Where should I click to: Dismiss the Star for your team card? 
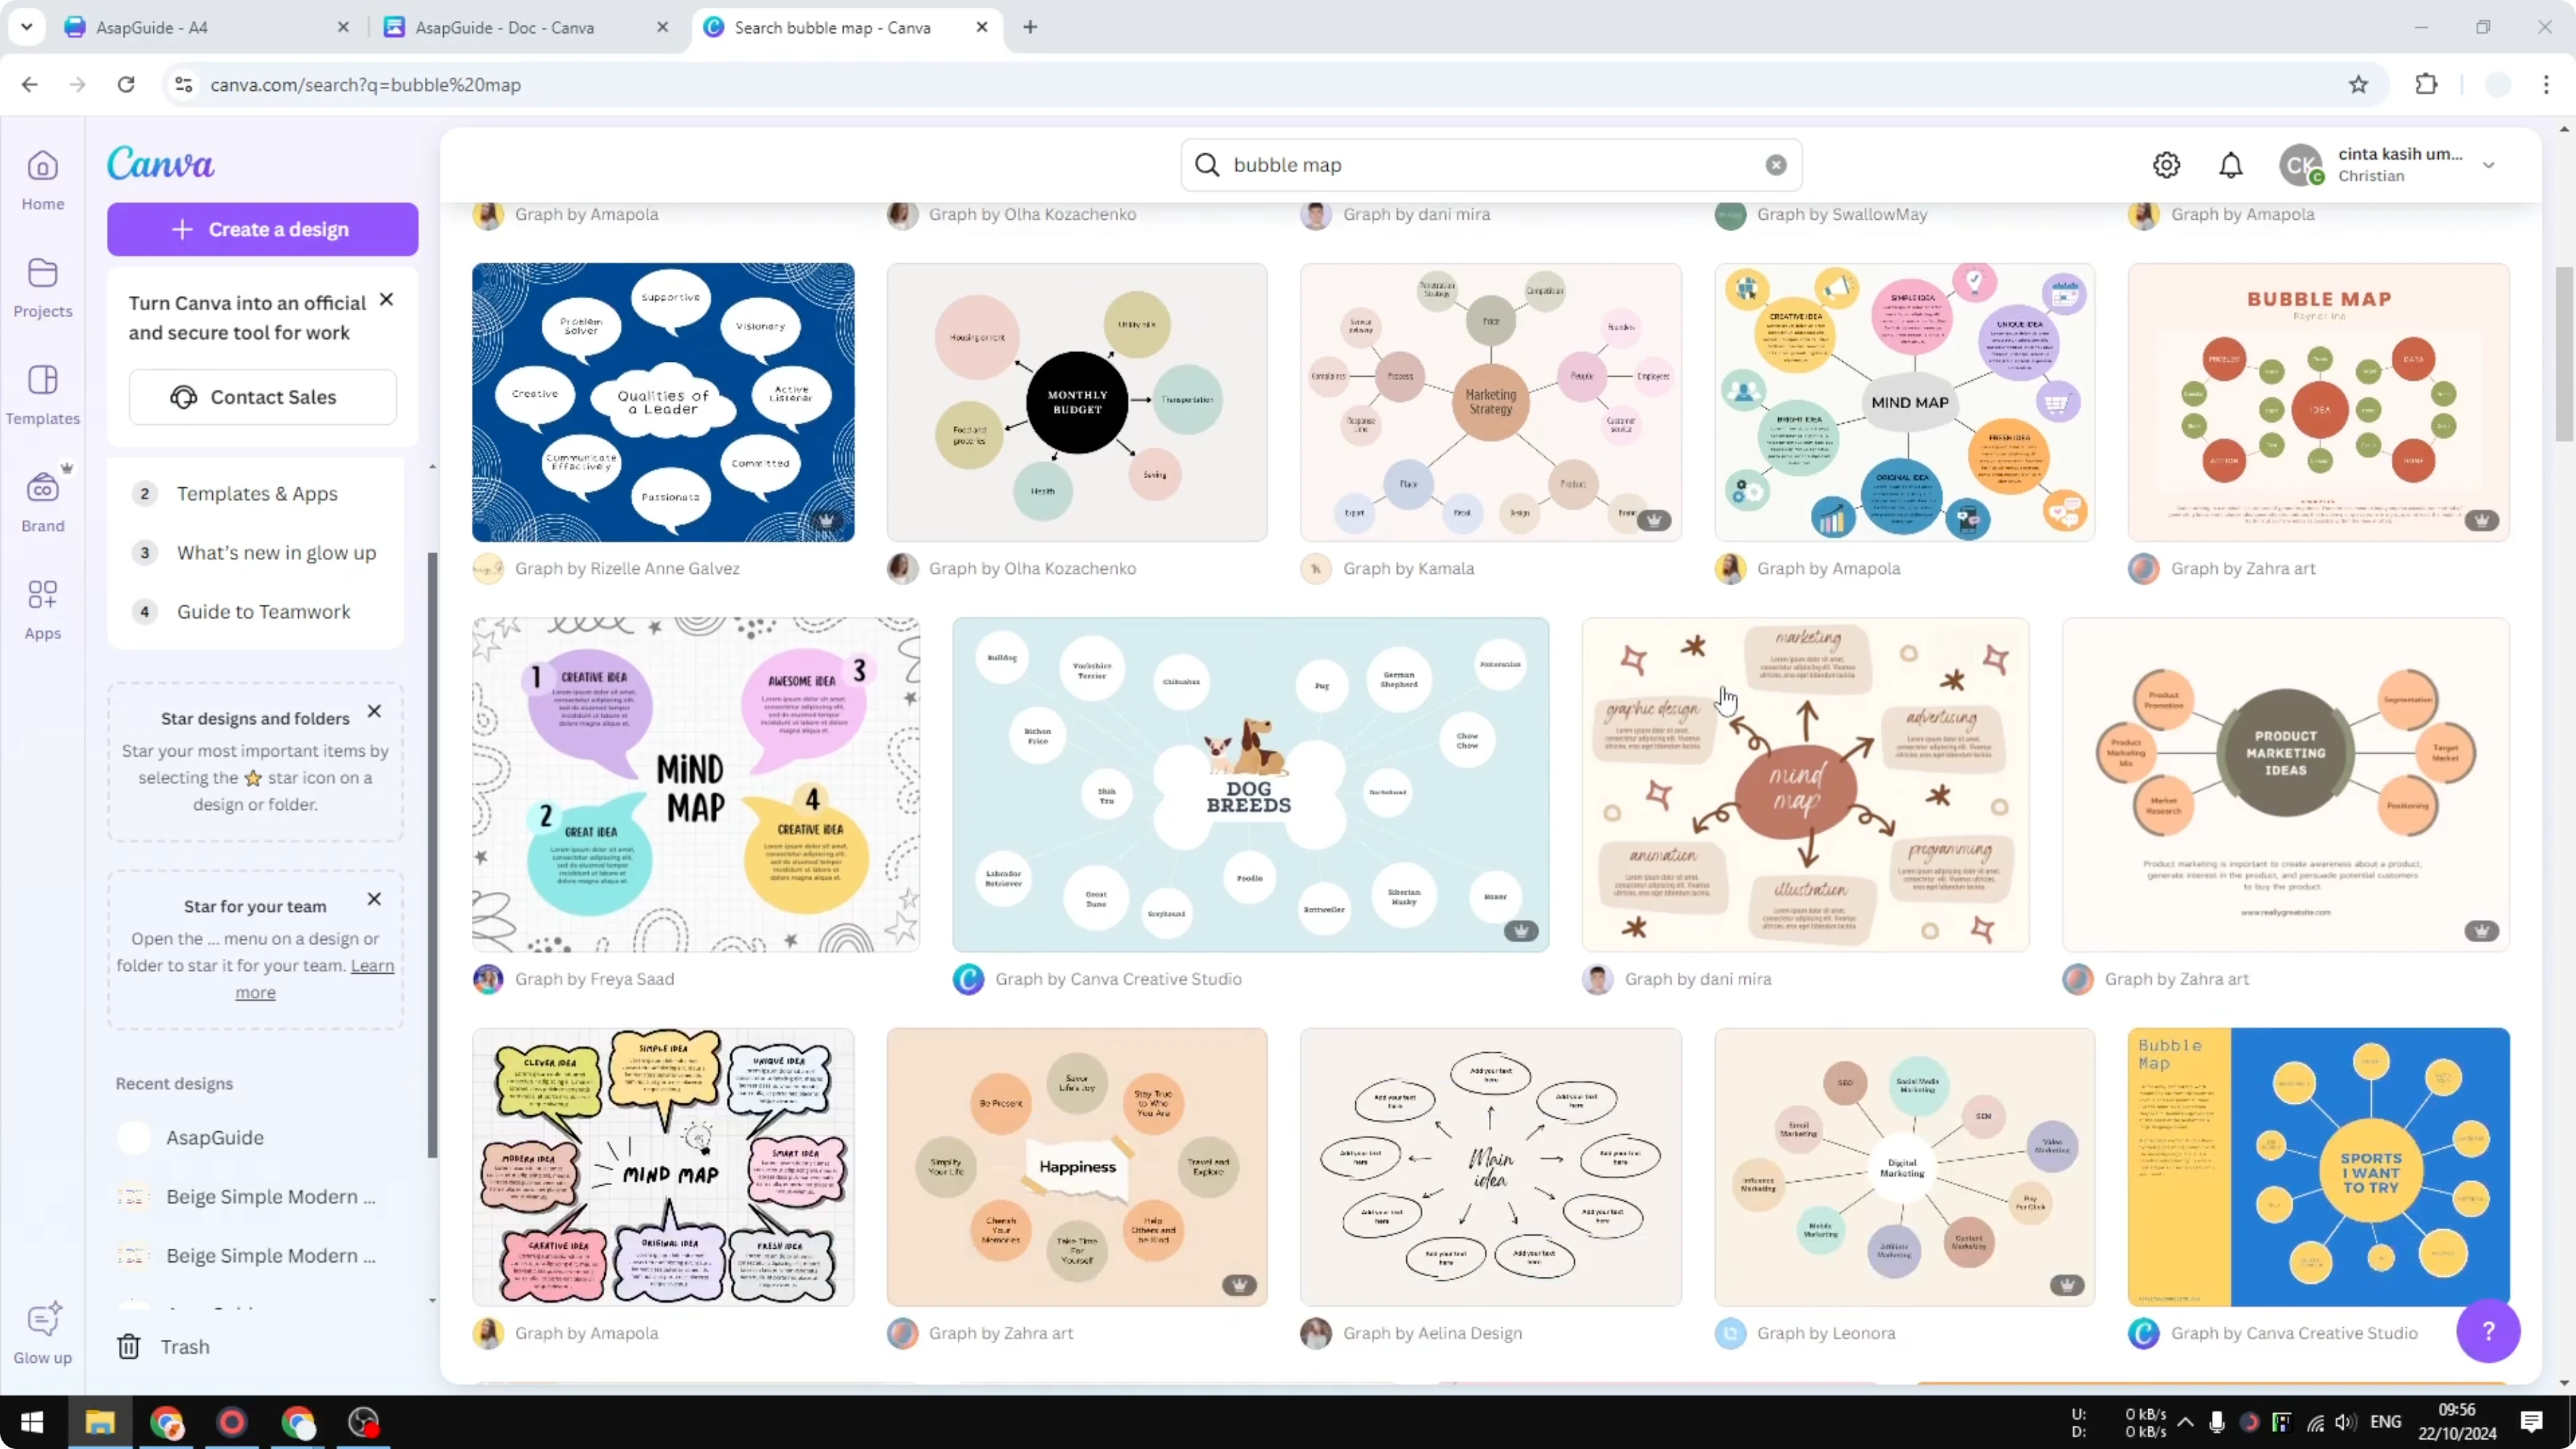(x=374, y=899)
